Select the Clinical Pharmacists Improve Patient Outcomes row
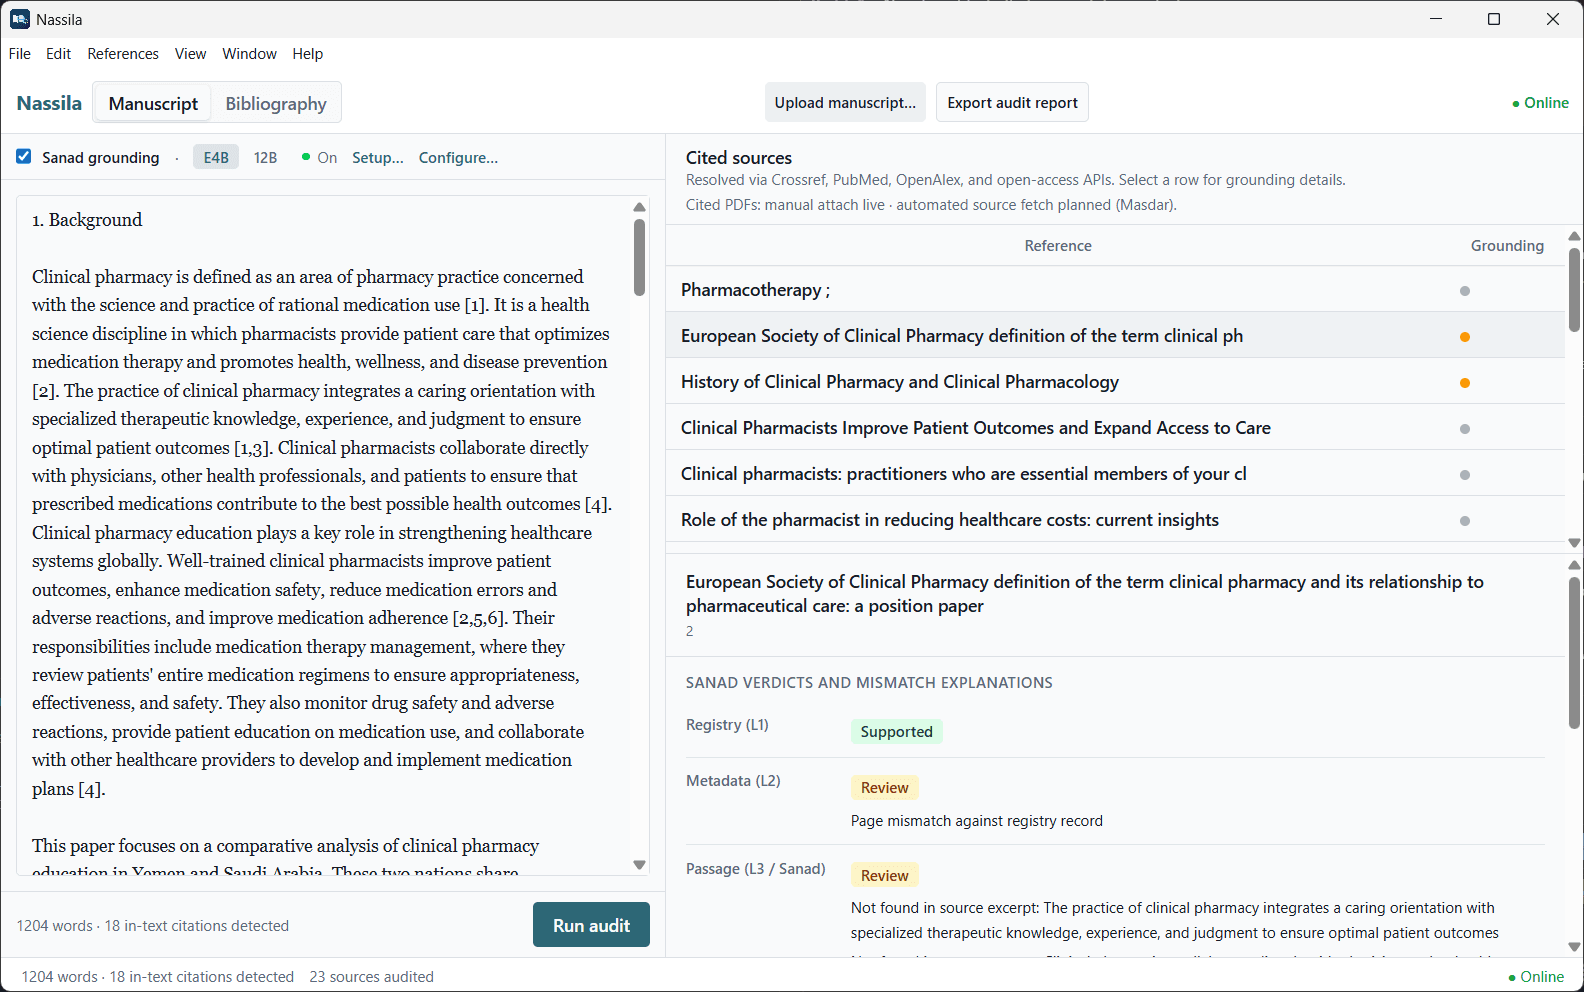This screenshot has height=992, width=1584. [1115, 428]
